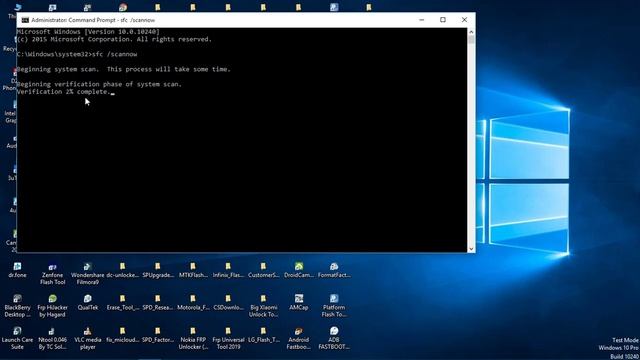Select Big Xiaomi Unlock To... folder
Screen dimensions: 640x360
tap(263, 306)
